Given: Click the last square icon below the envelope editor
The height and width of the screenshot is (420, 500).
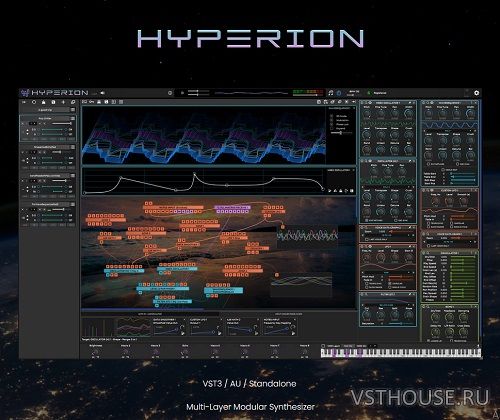Looking at the screenshot, I should pyautogui.click(x=352, y=191).
